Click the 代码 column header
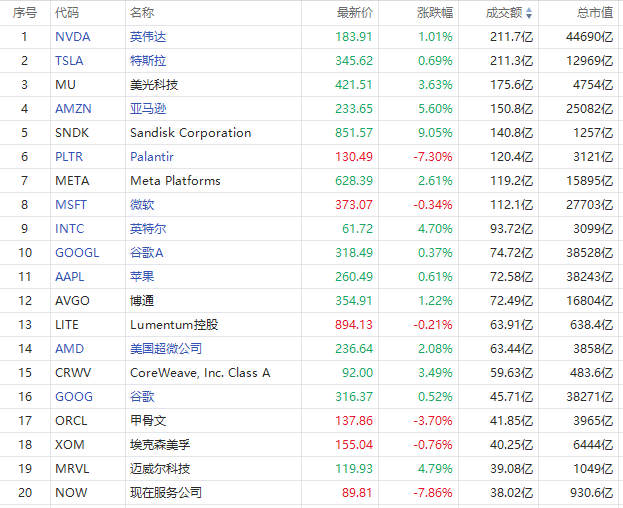This screenshot has height=508, width=623. (x=67, y=13)
